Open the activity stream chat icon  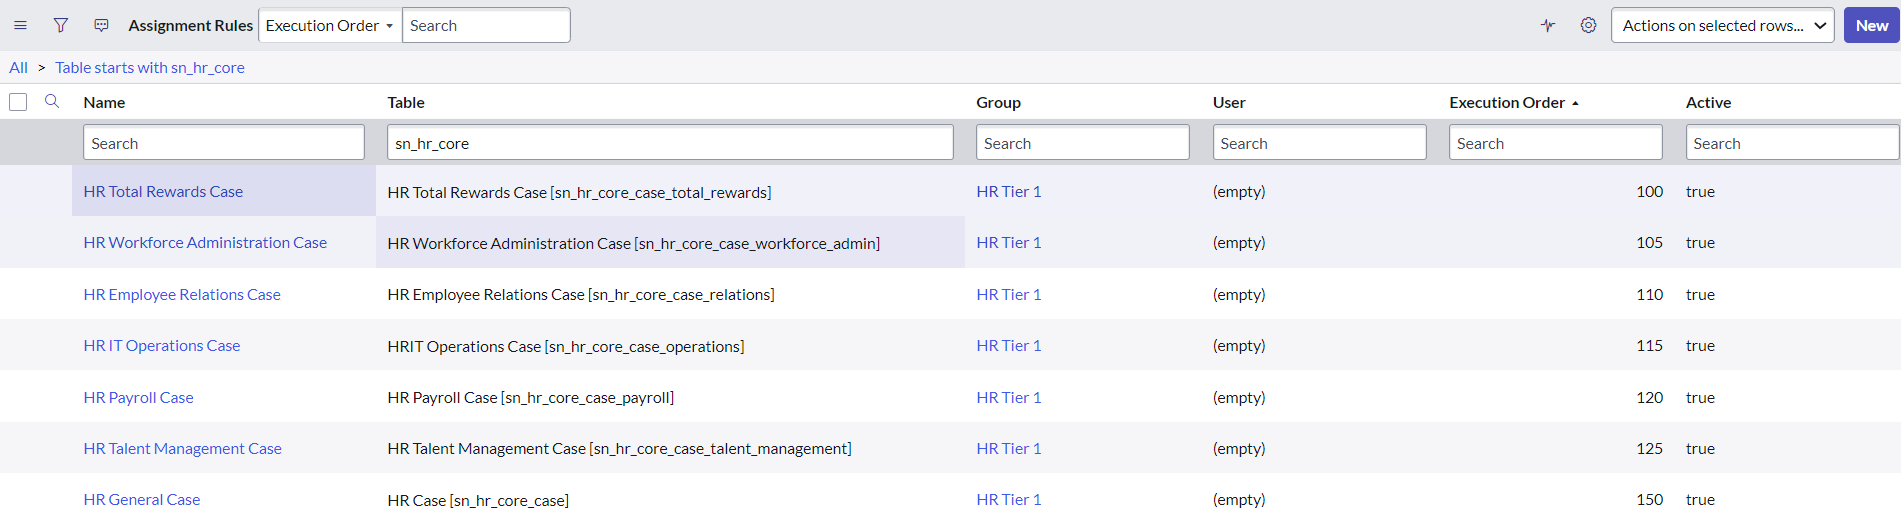[x=101, y=25]
